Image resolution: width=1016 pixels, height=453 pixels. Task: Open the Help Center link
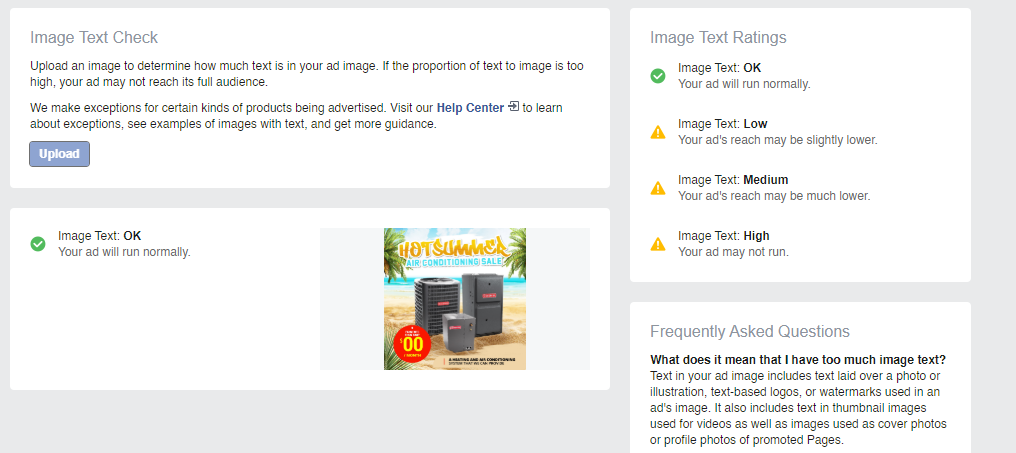pyautogui.click(x=470, y=108)
